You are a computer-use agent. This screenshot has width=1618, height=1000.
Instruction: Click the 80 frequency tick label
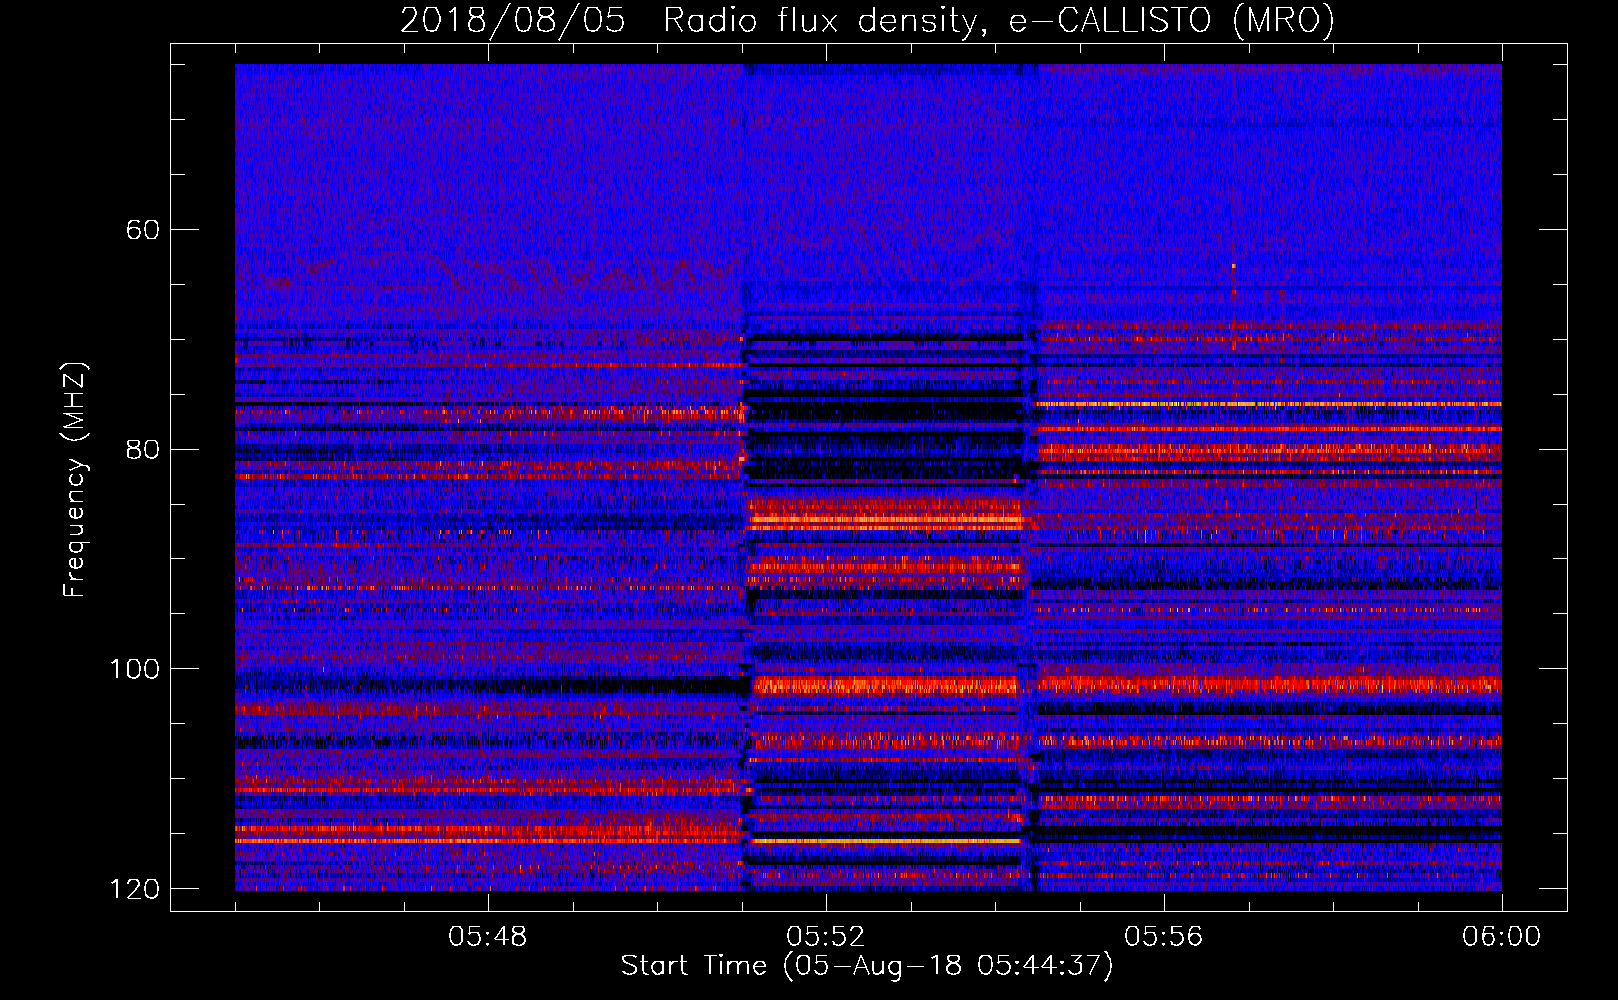(143, 449)
